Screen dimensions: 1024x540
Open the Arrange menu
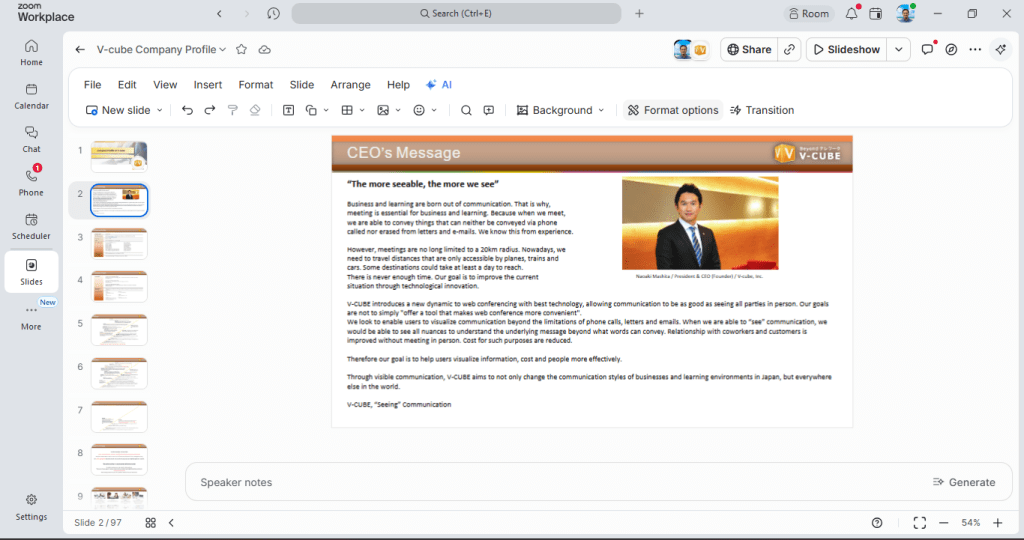click(x=350, y=85)
